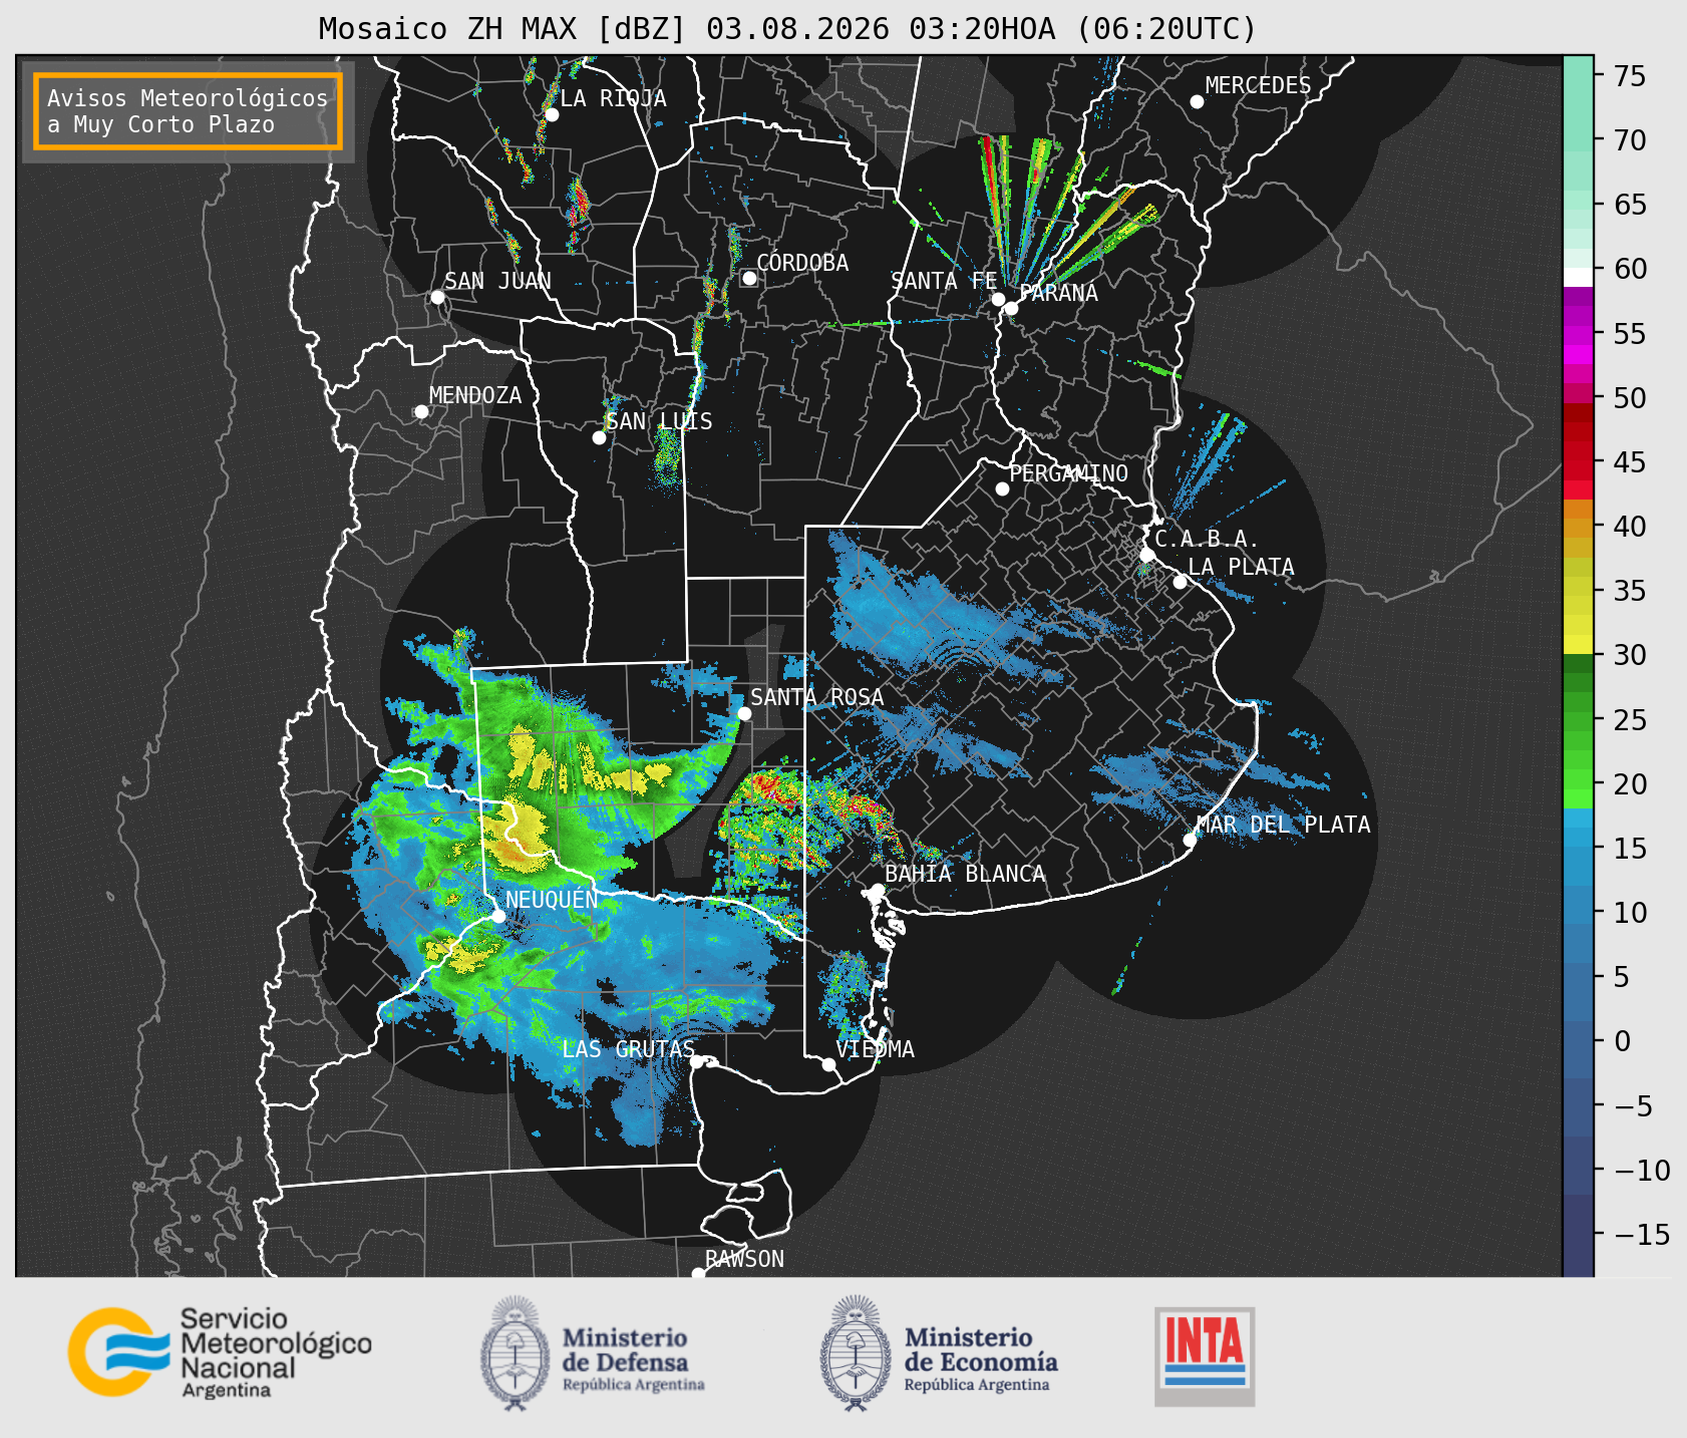Click the Servicio Meteorológico Nacional logo

tap(219, 1352)
